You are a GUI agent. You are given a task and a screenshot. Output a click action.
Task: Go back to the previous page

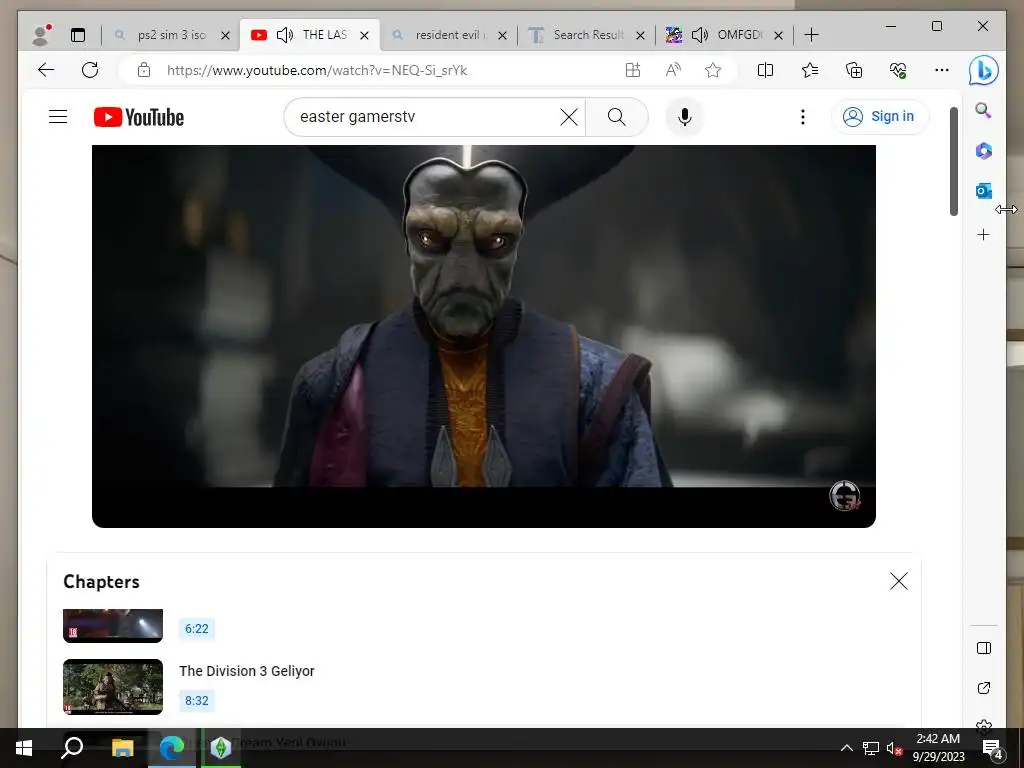(x=46, y=70)
